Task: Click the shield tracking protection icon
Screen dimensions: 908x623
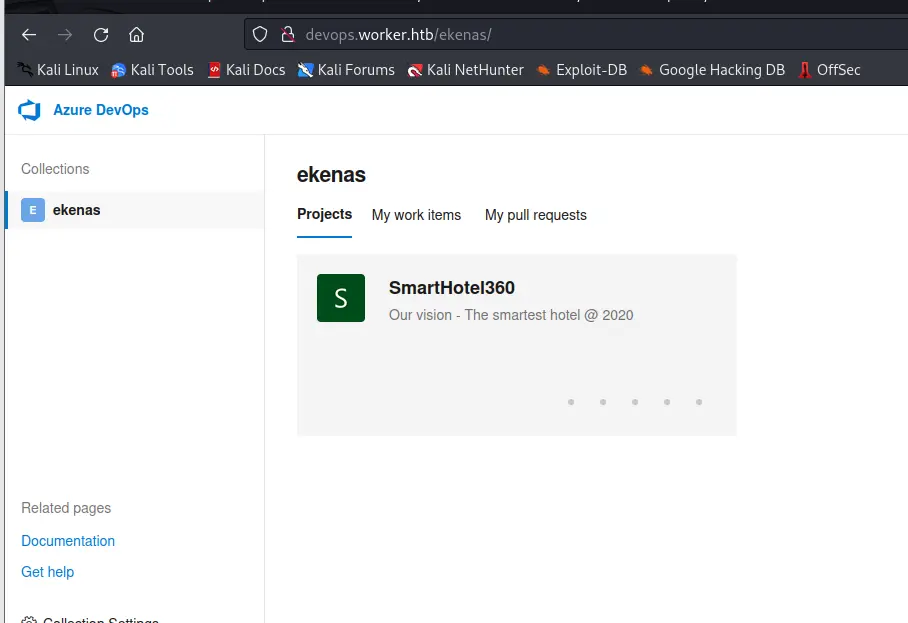Action: click(x=260, y=35)
